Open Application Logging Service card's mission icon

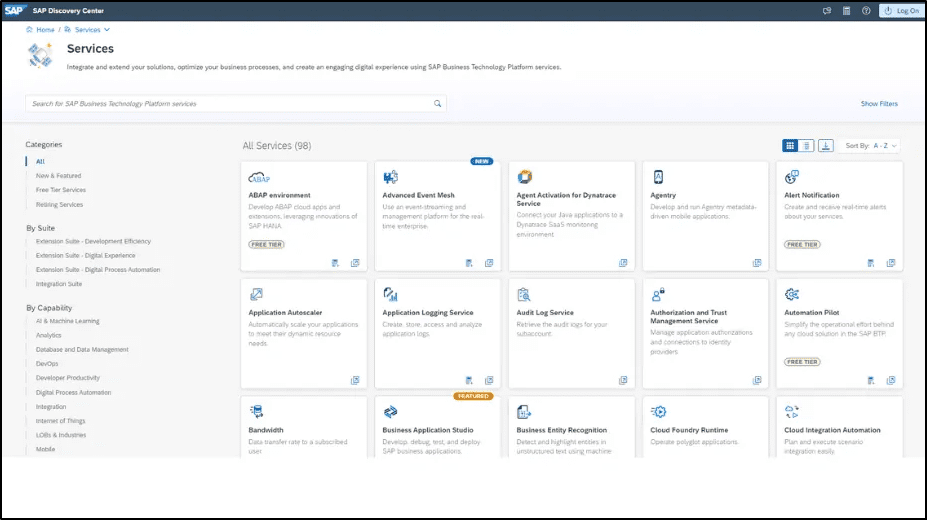[469, 380]
